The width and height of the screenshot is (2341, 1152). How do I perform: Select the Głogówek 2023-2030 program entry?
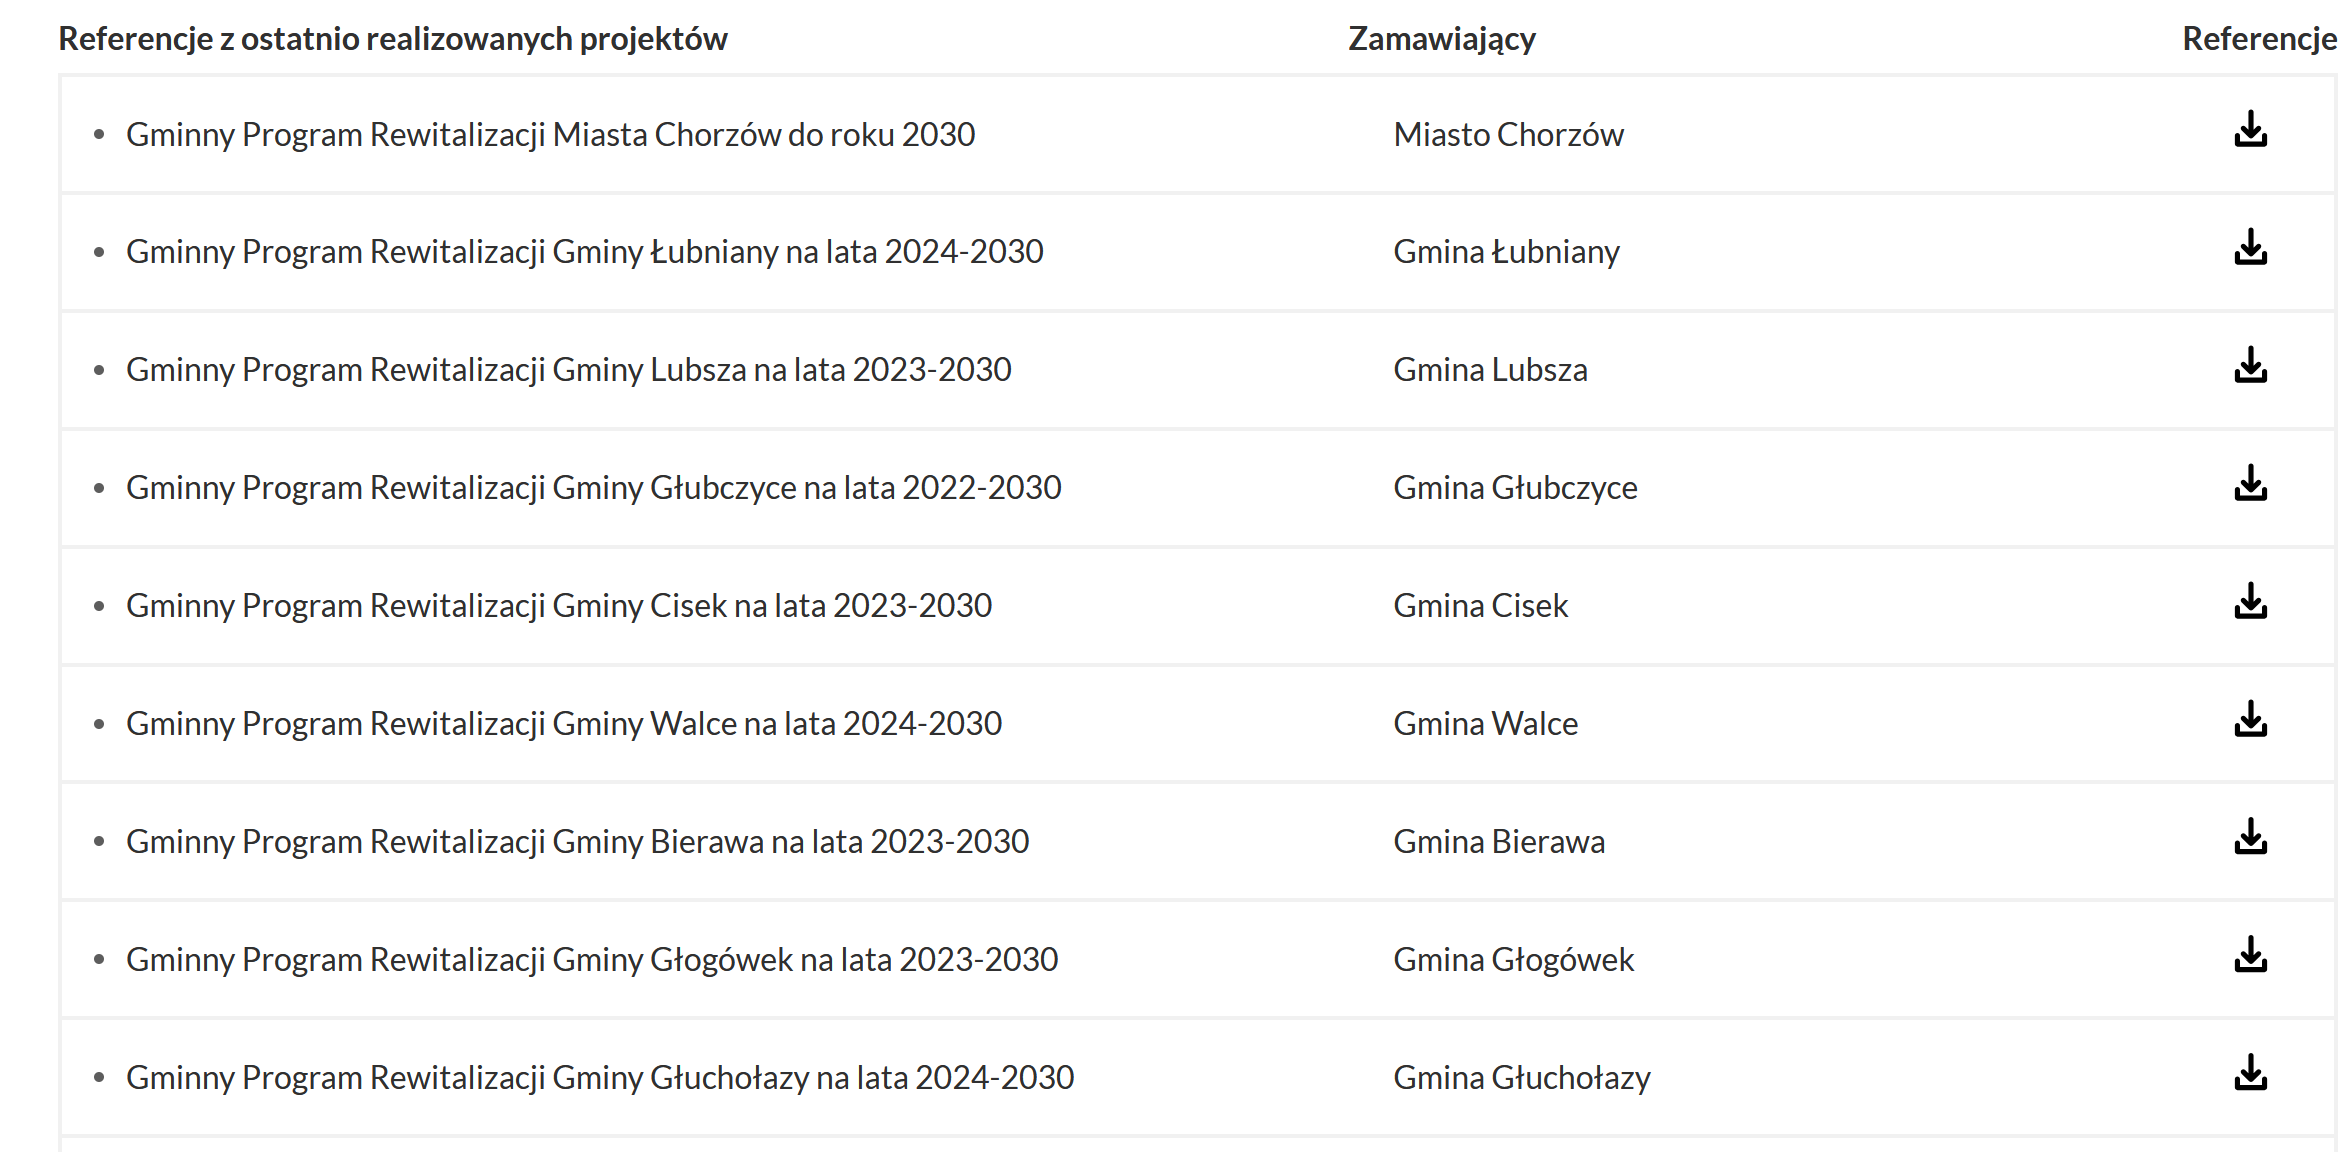coord(591,960)
